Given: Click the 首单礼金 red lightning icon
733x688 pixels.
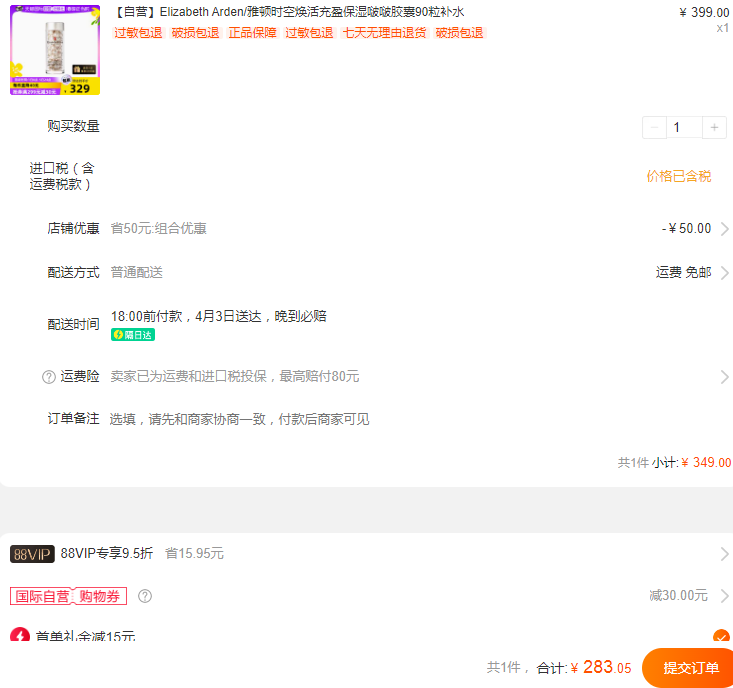Looking at the screenshot, I should 20,634.
